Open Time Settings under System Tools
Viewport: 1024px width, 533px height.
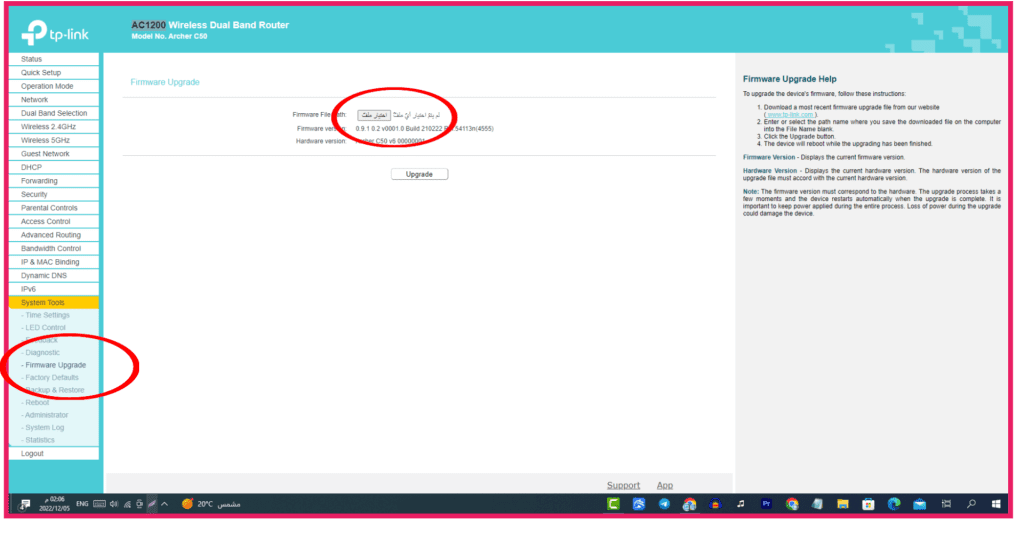pyautogui.click(x=45, y=315)
